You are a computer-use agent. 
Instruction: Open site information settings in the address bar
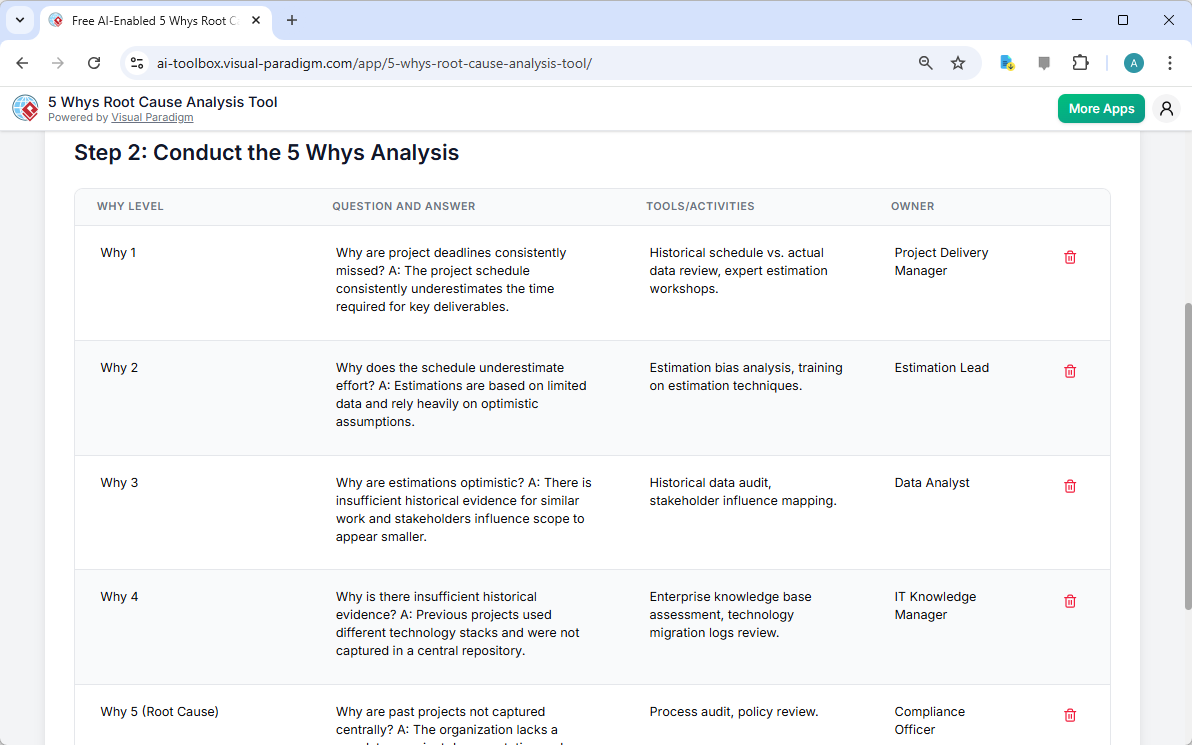(x=137, y=62)
